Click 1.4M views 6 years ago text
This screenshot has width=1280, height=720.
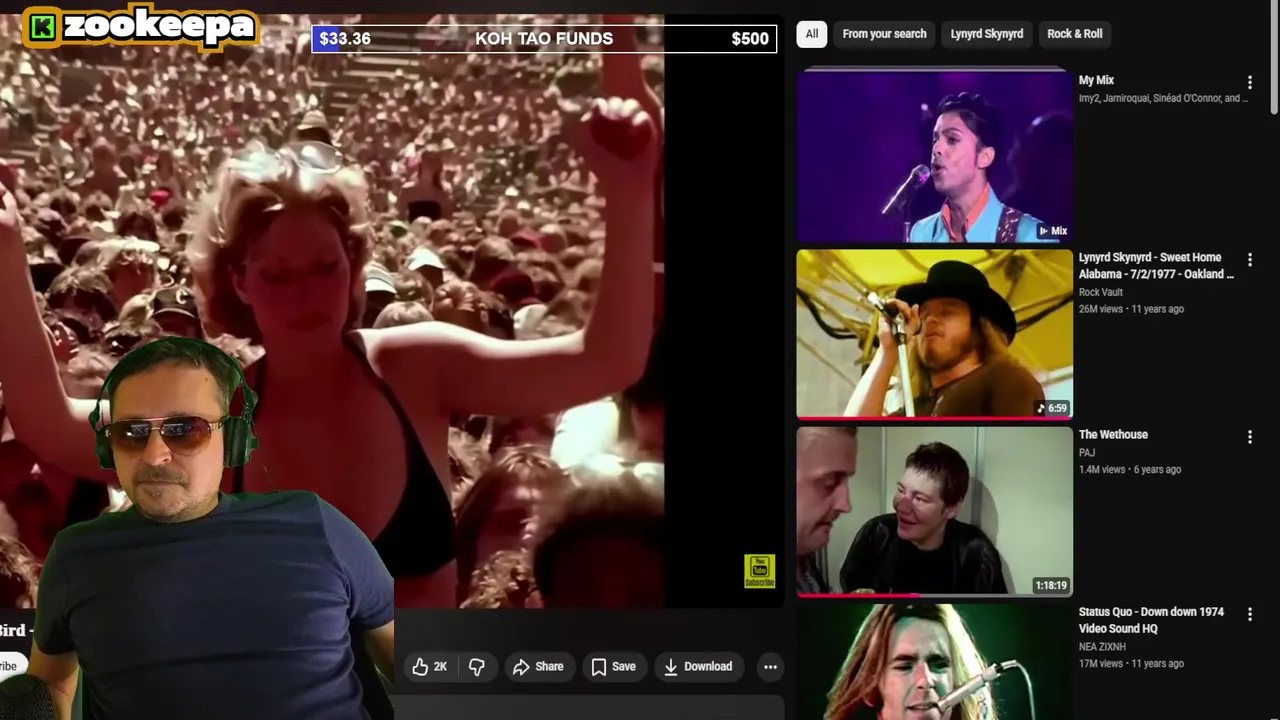[x=1129, y=470]
